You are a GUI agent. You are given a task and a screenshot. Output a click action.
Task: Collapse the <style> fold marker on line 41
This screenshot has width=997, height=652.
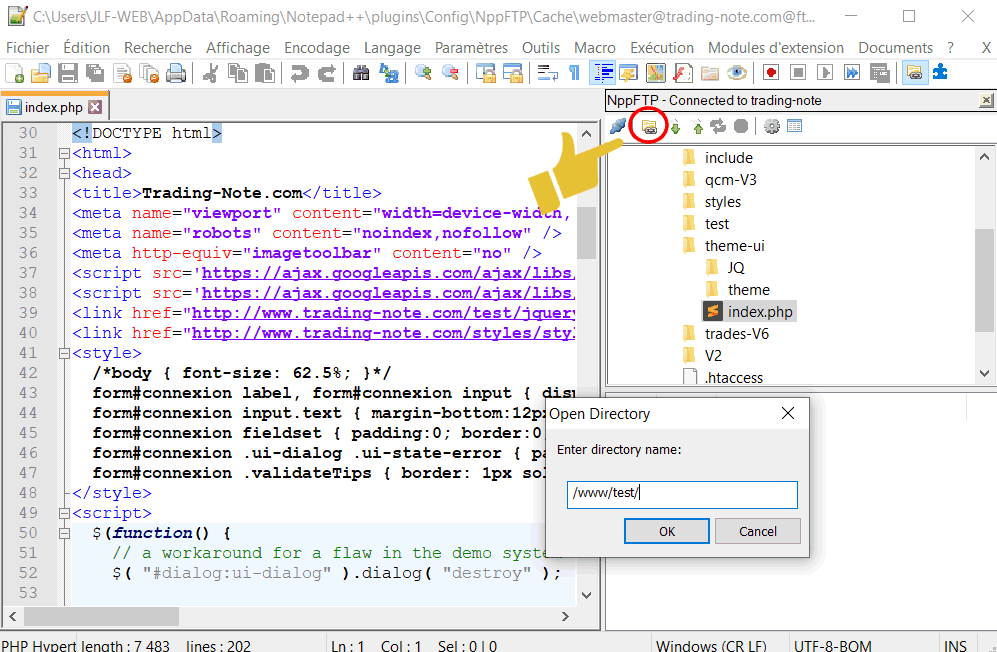click(64, 353)
